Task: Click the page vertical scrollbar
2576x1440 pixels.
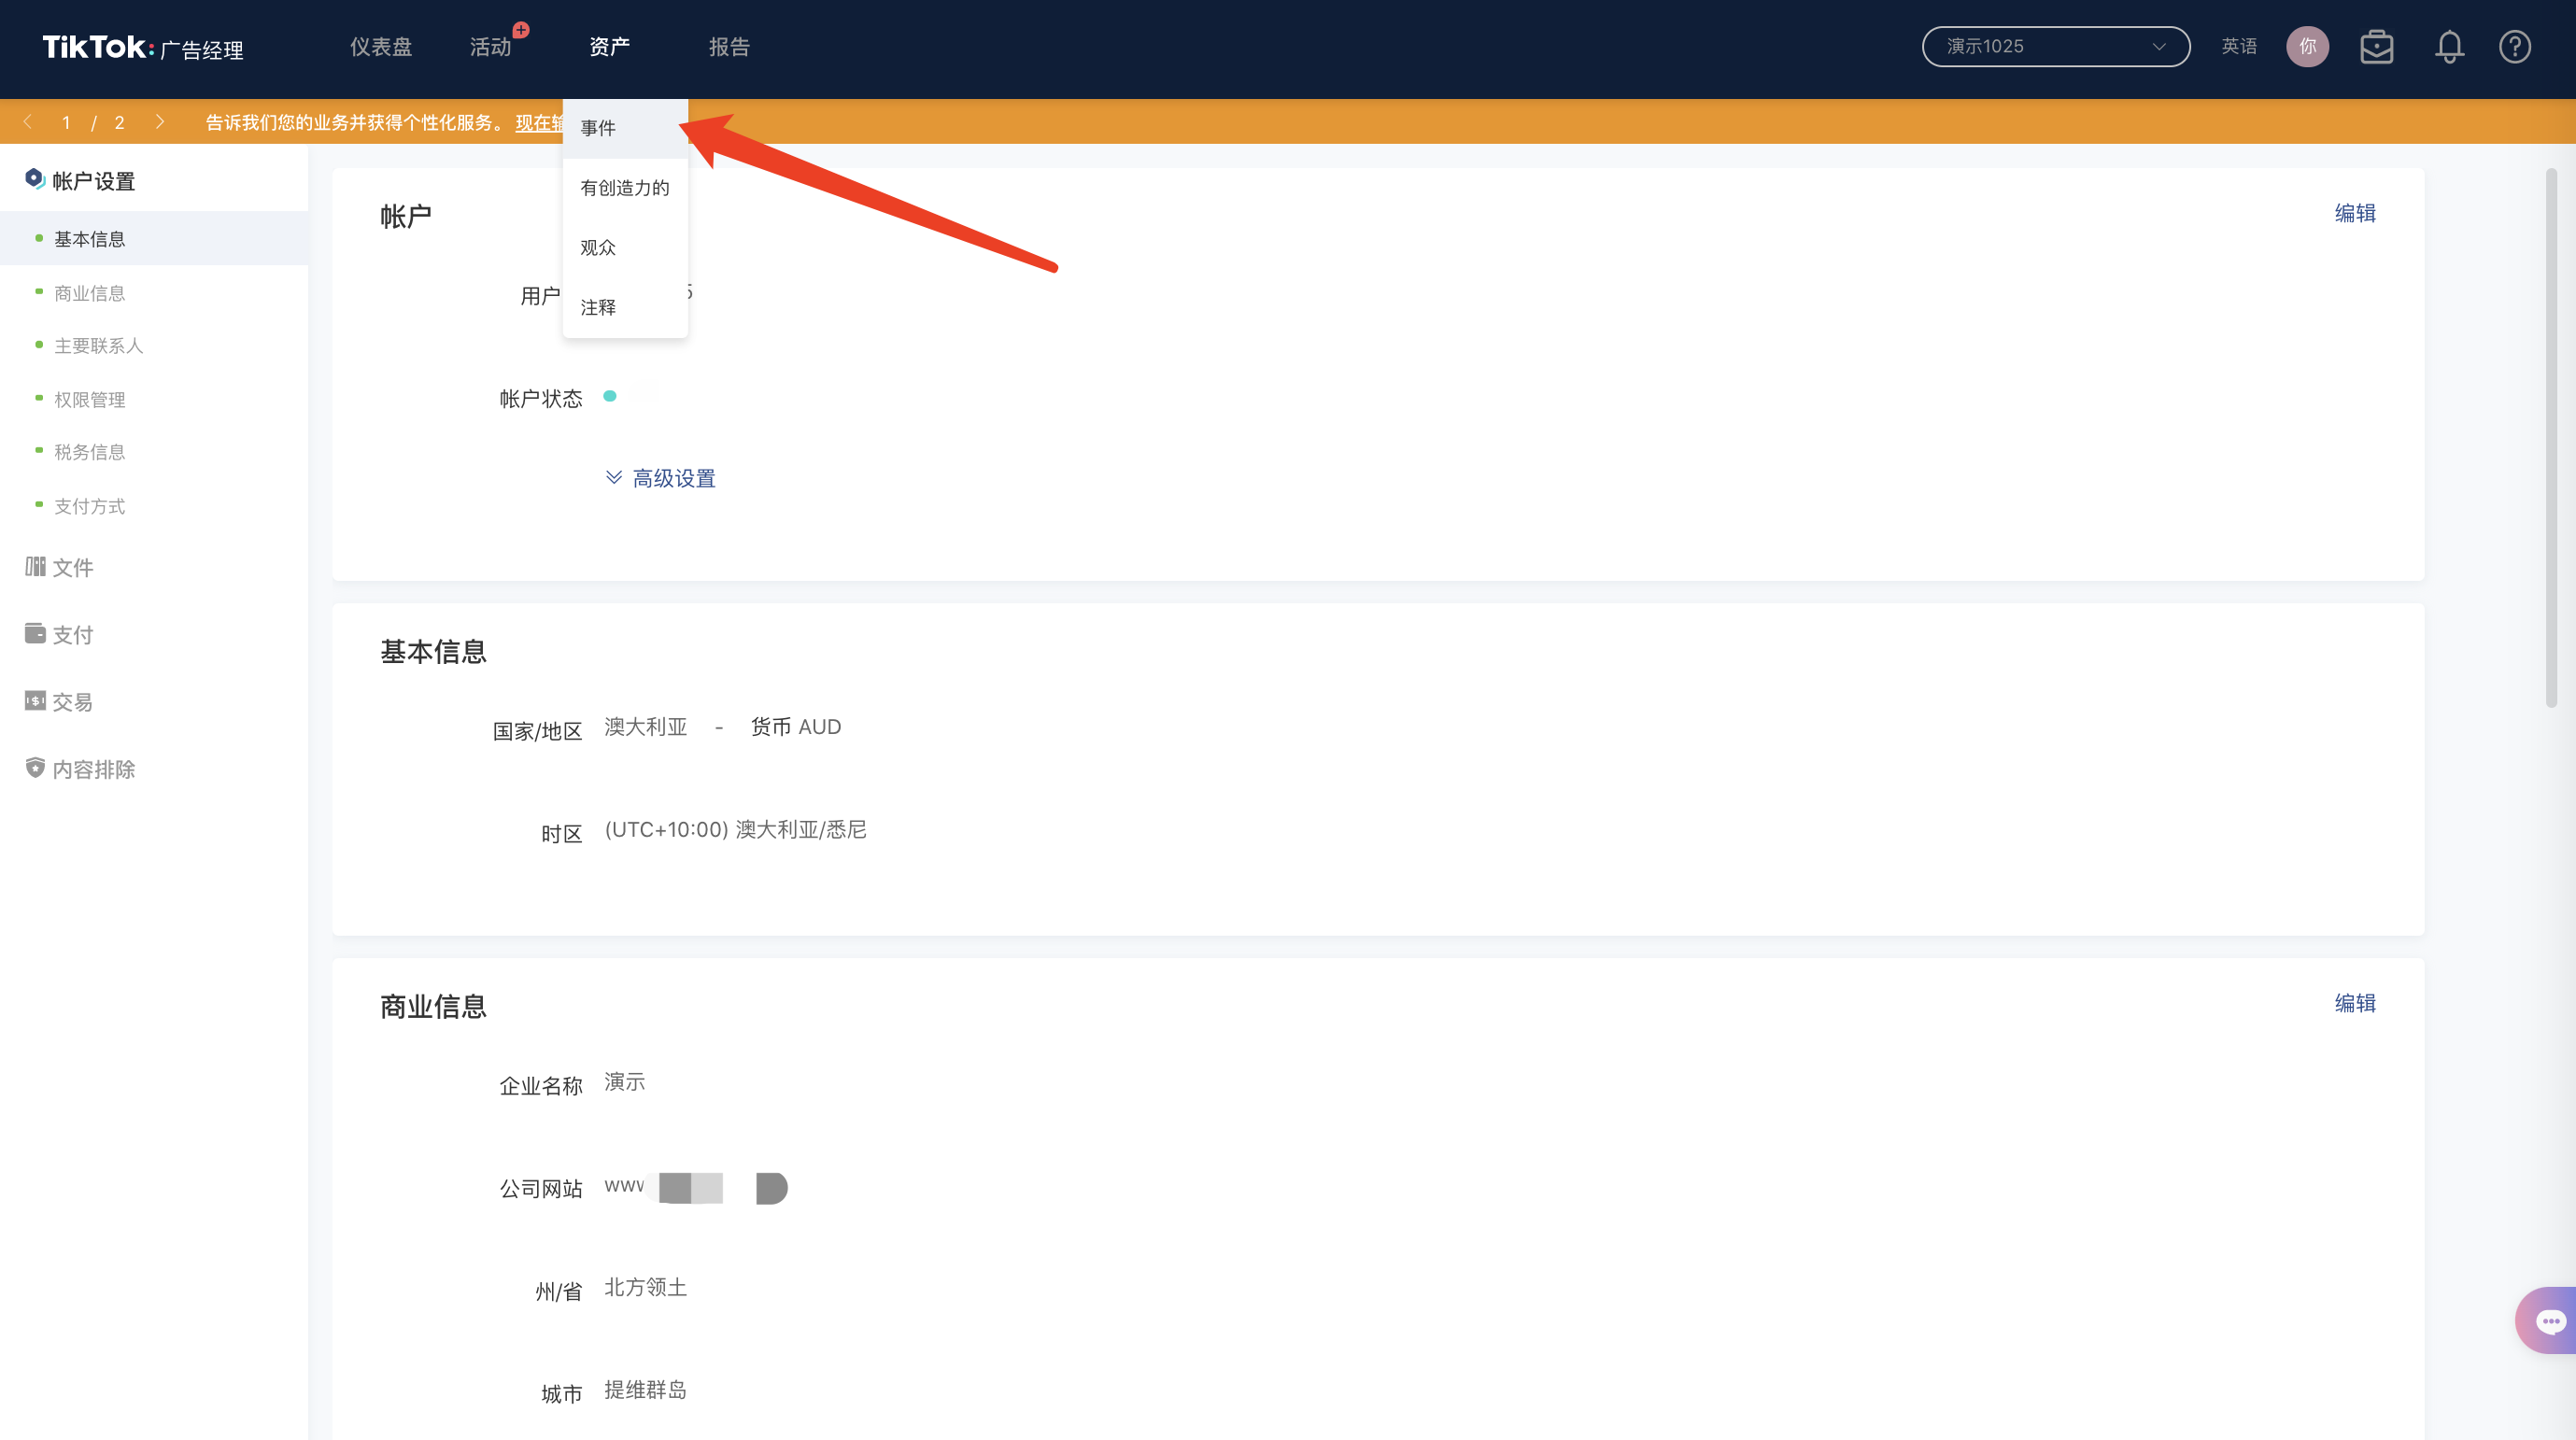Action: 2551,440
